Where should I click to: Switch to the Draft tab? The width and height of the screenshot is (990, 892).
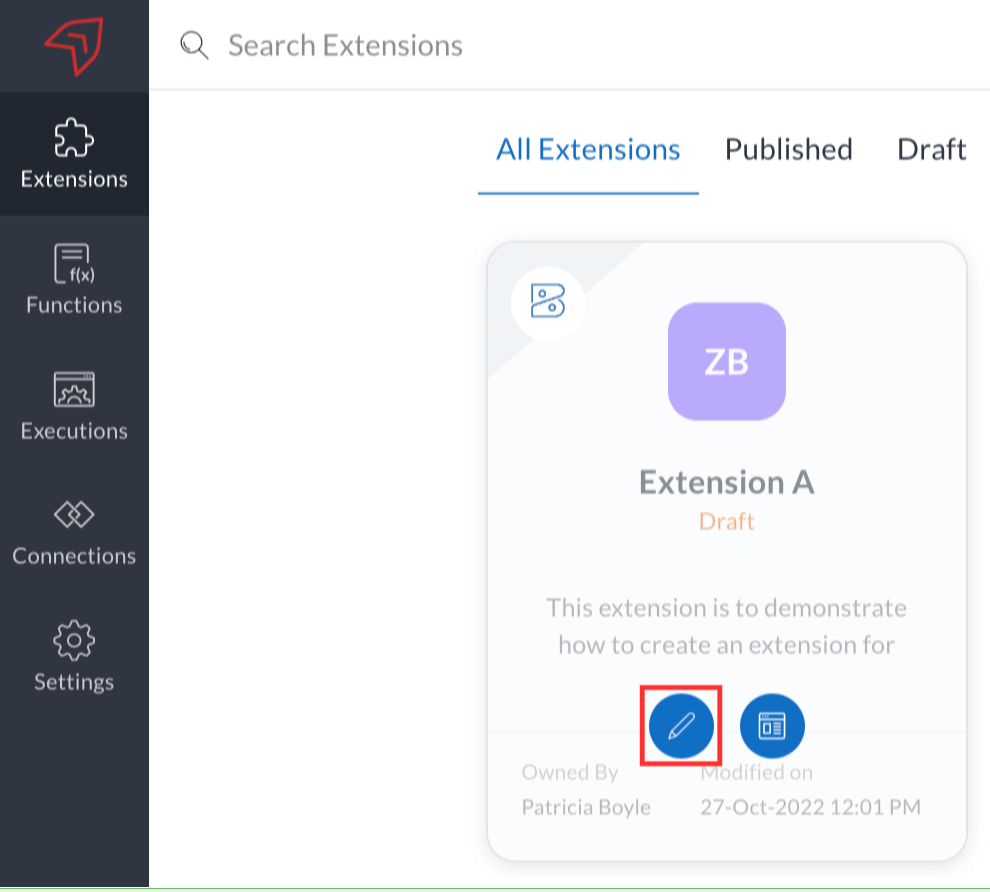coord(931,150)
